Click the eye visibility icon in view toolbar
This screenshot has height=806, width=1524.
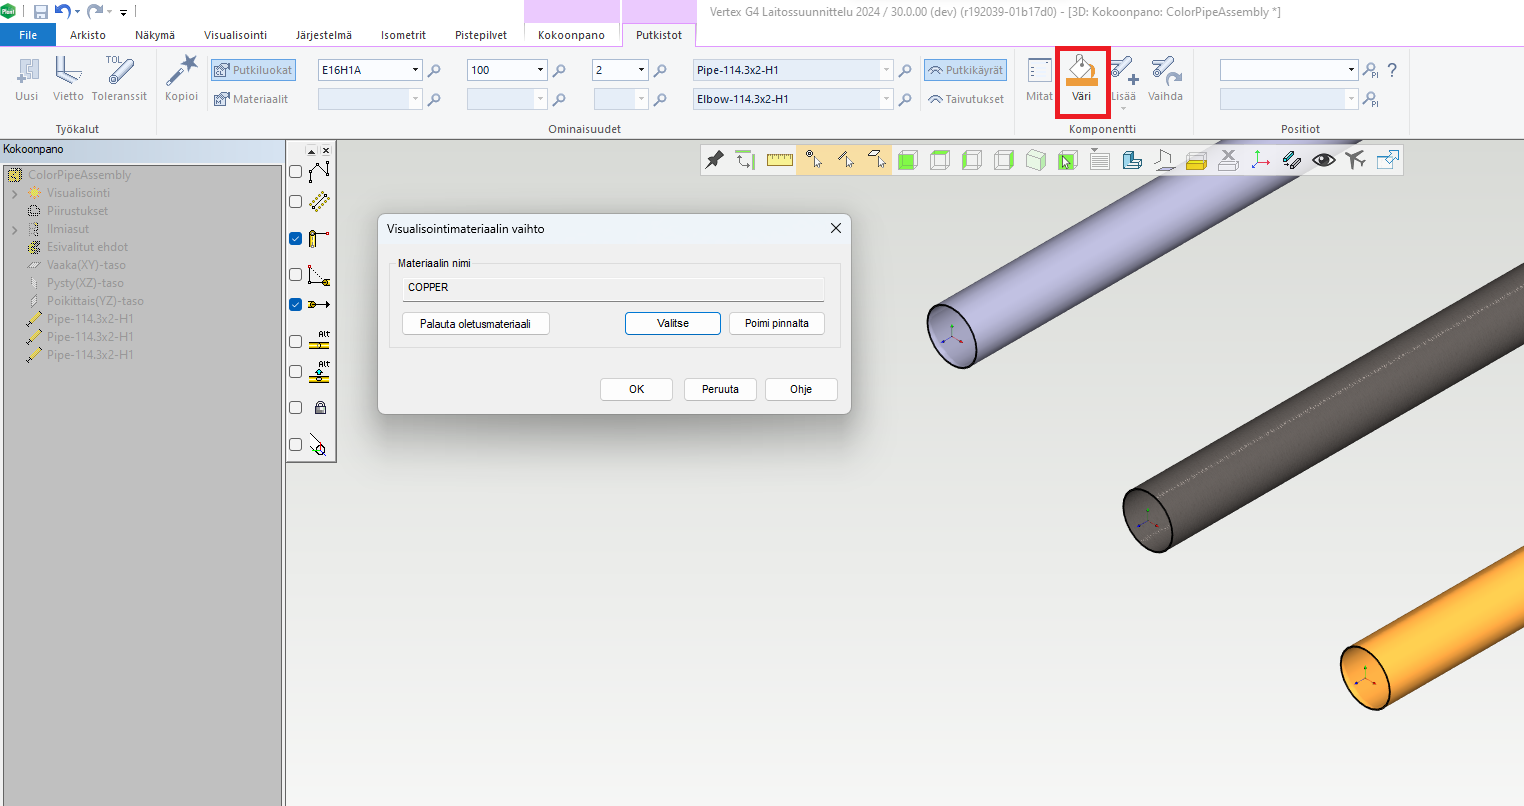(1323, 160)
